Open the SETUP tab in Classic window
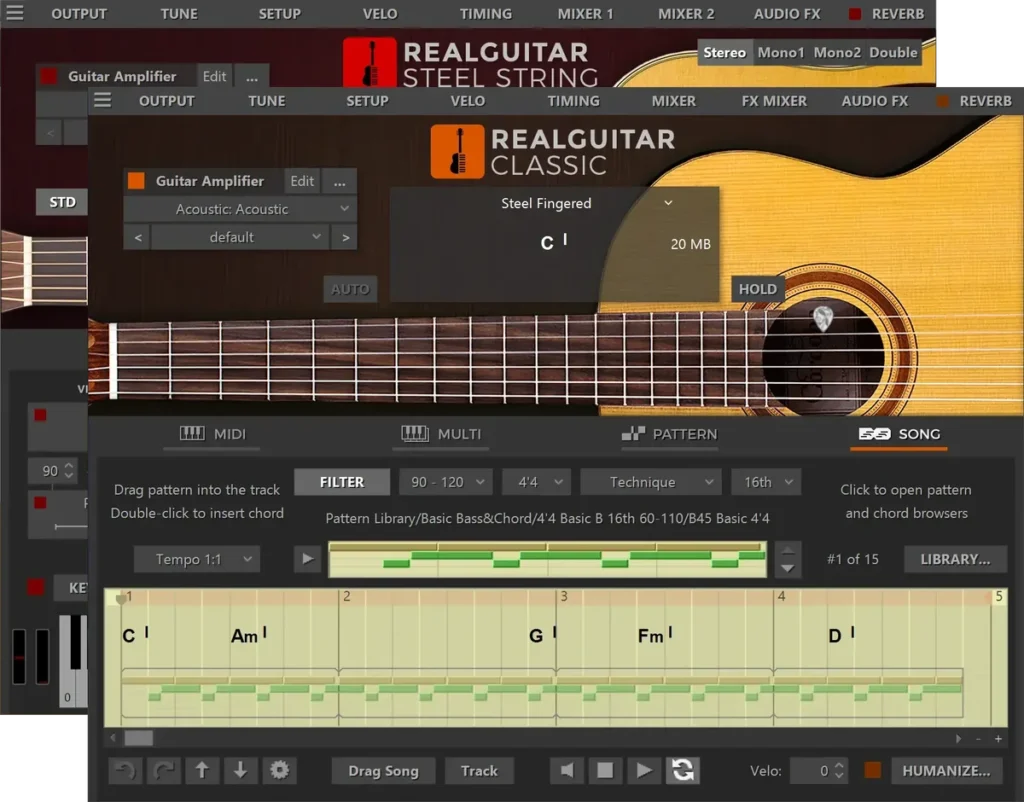Screen dimensions: 1024x802 point(367,101)
